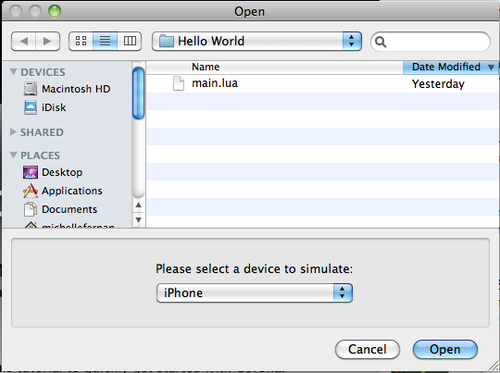The height and width of the screenshot is (373, 500).
Task: Click the Desktop folder icon
Action: pos(30,172)
